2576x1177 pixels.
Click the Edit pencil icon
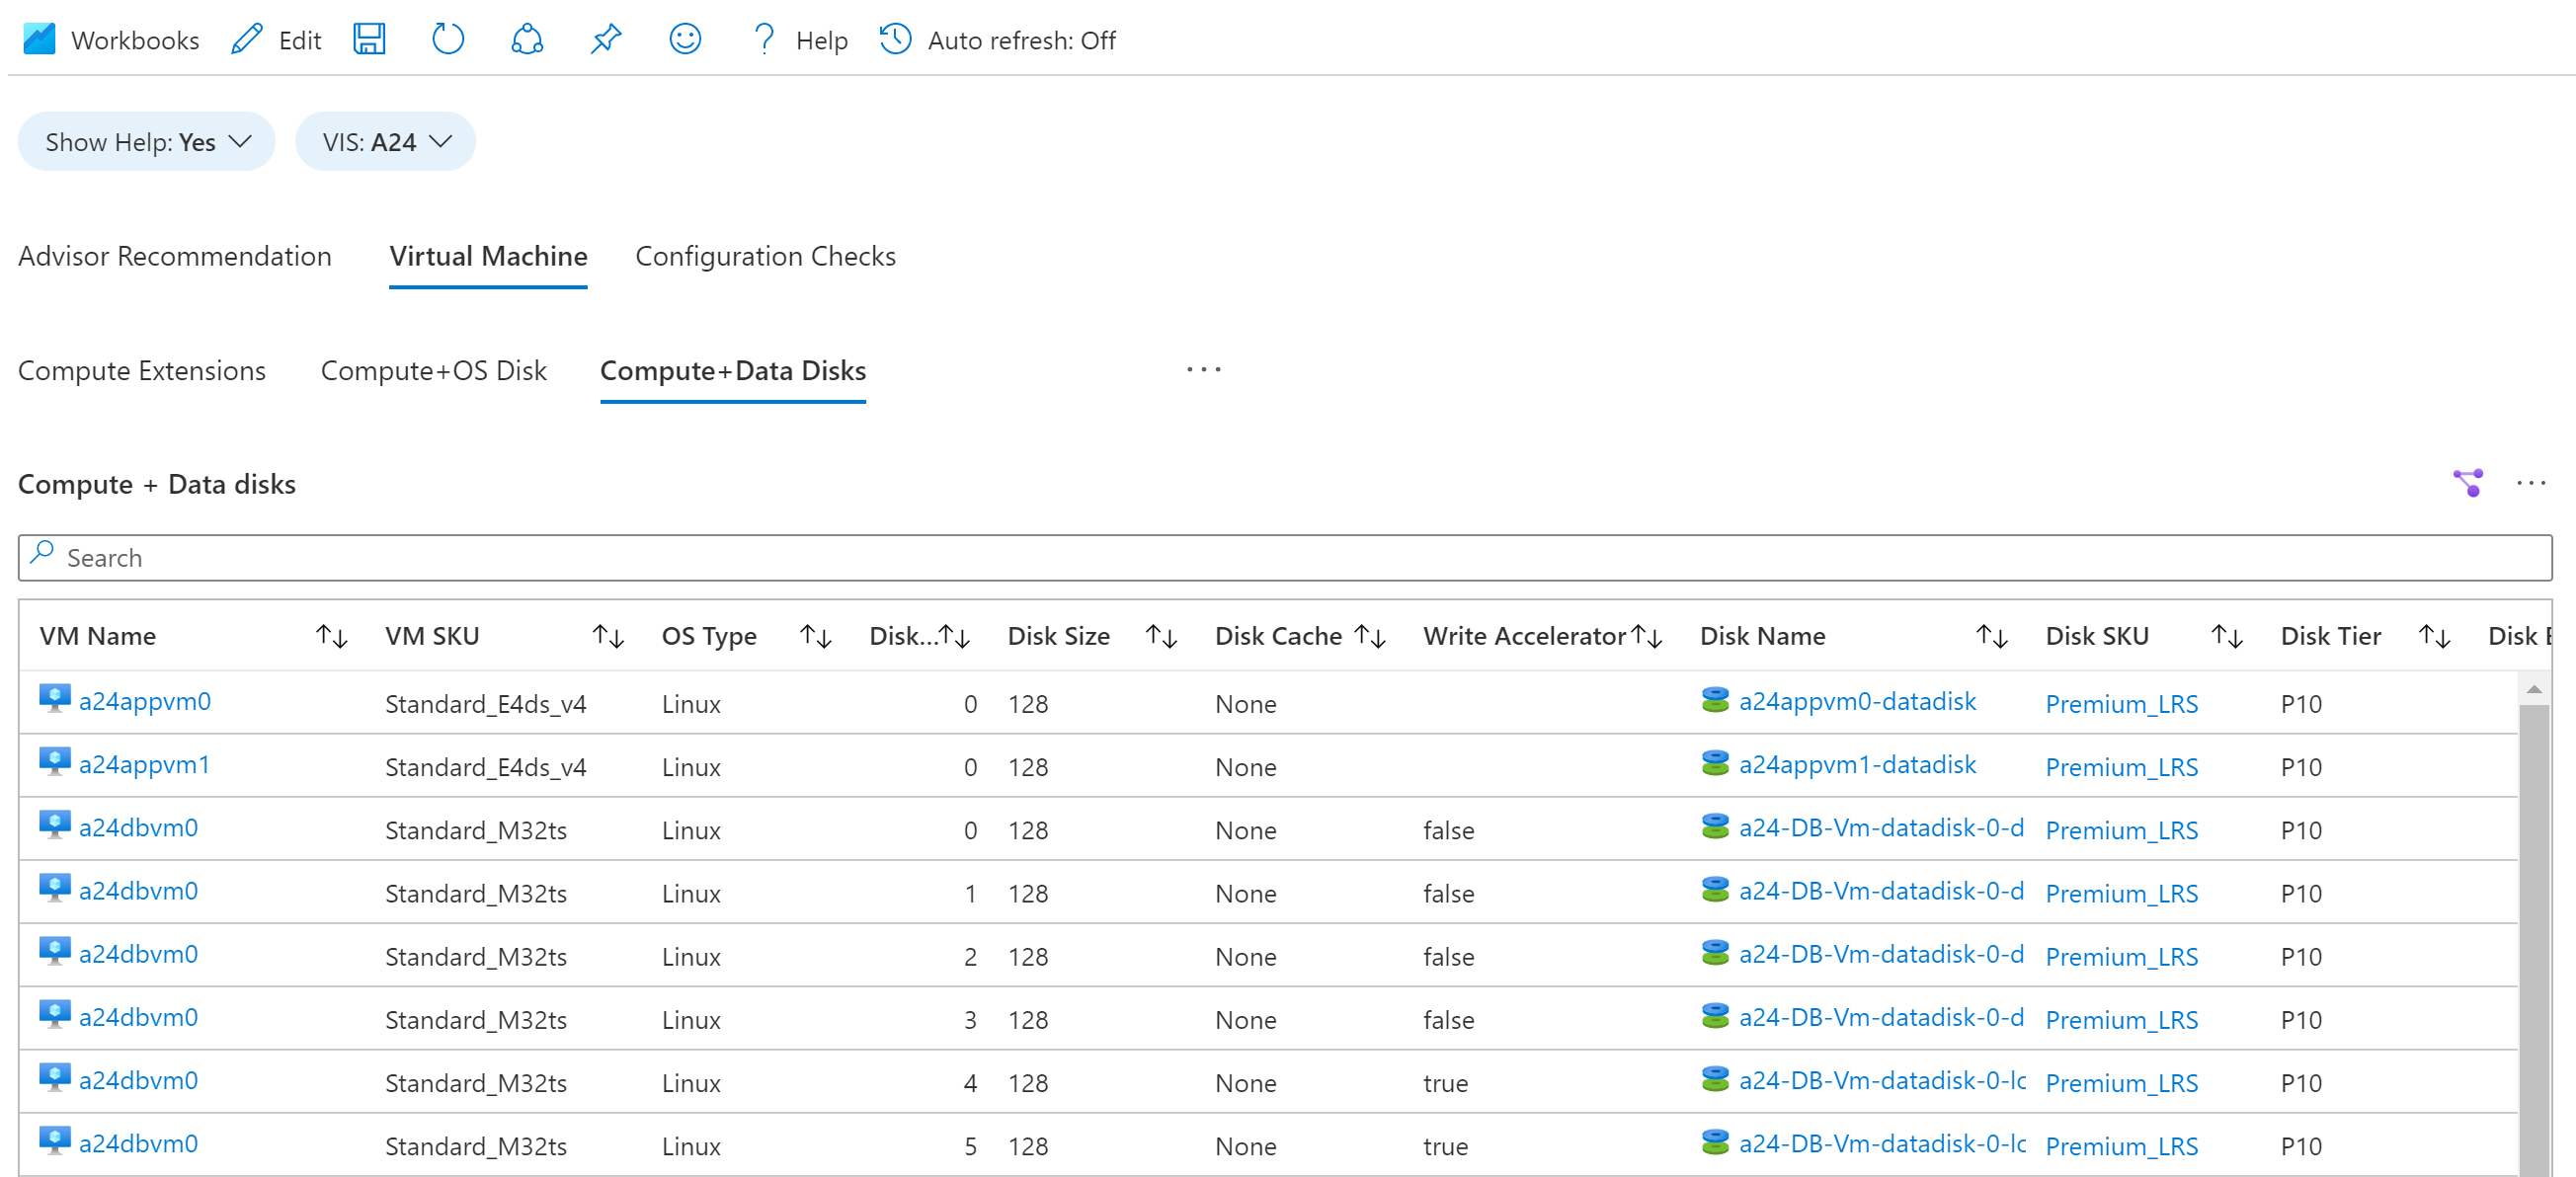pos(247,40)
